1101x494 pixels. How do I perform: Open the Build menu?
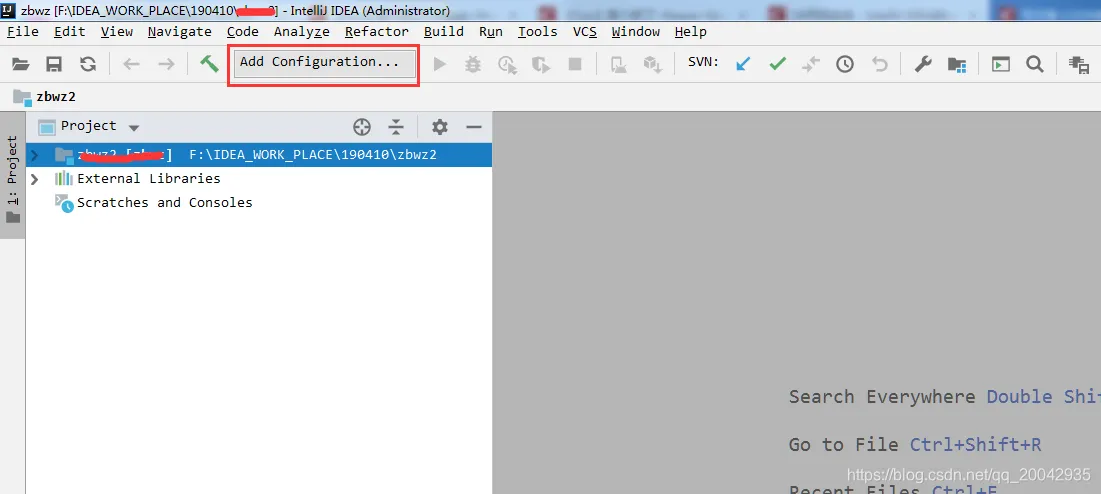click(444, 32)
